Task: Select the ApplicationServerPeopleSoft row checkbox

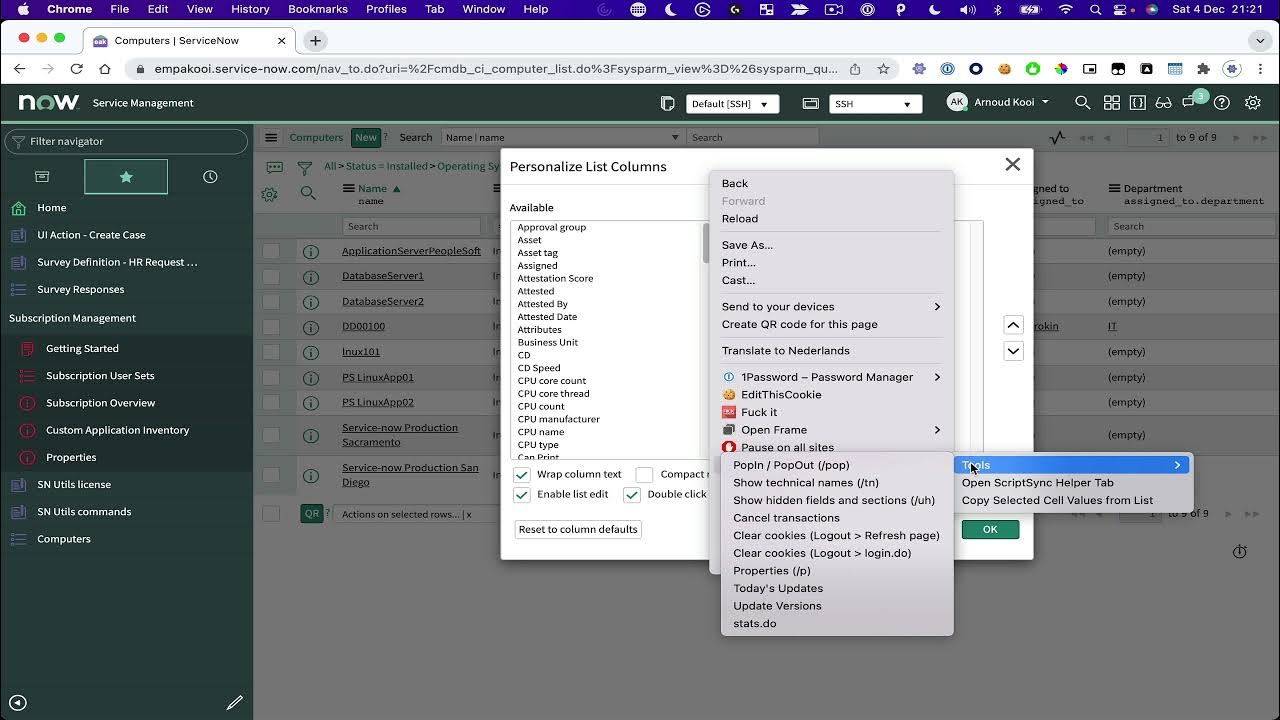Action: tap(271, 251)
